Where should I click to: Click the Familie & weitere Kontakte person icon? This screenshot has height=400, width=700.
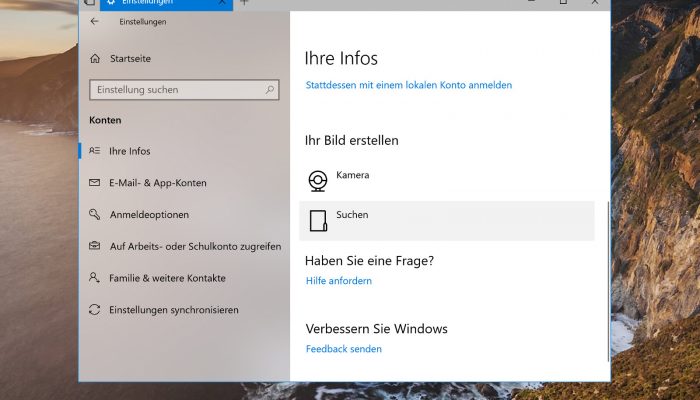(94, 278)
